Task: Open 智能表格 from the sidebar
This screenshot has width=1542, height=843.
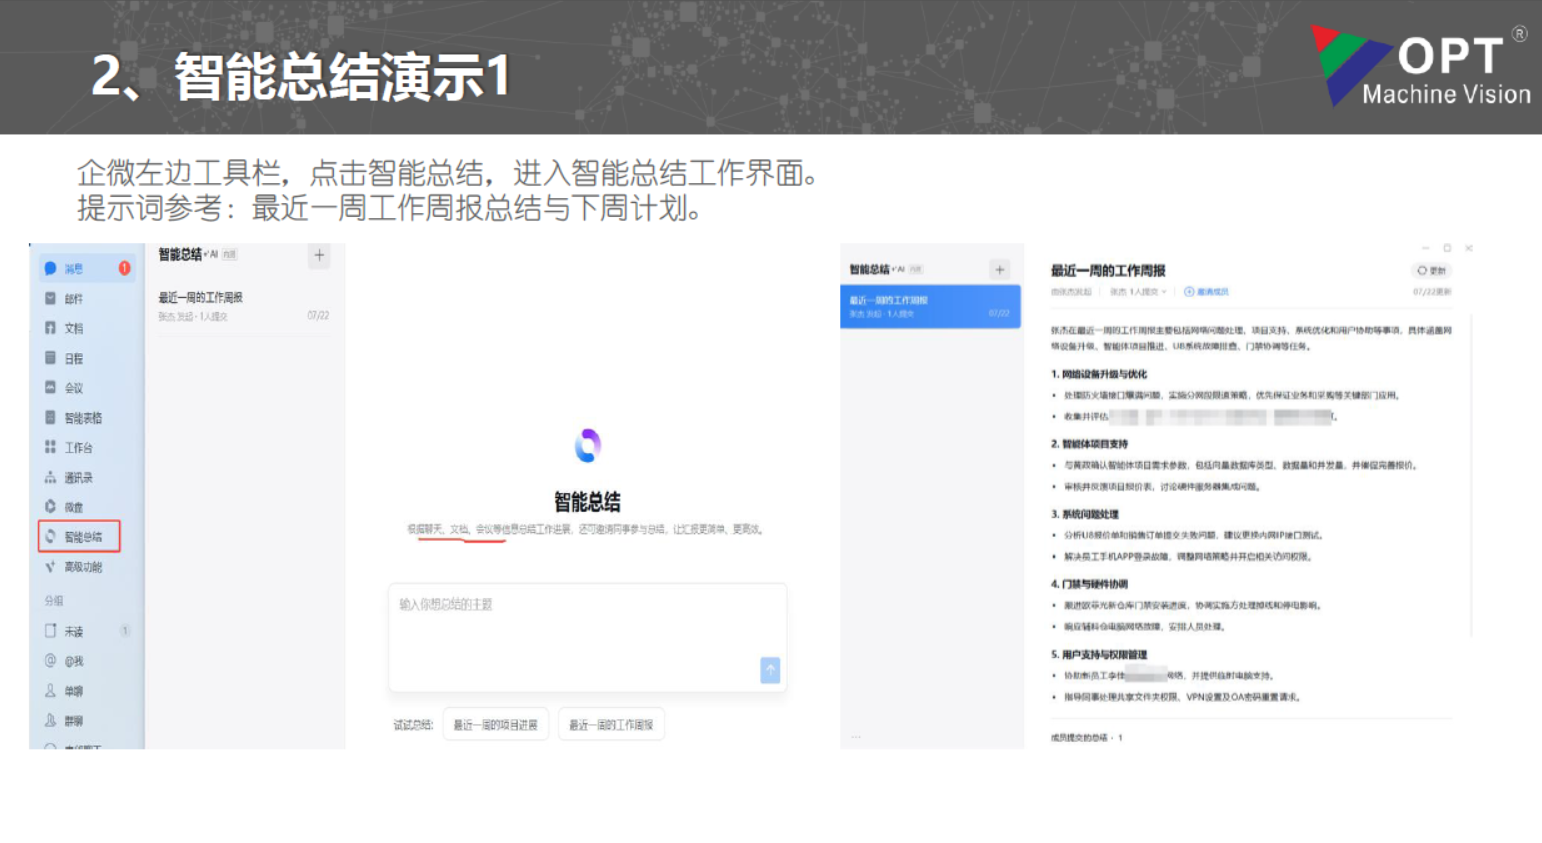Action: (85, 418)
